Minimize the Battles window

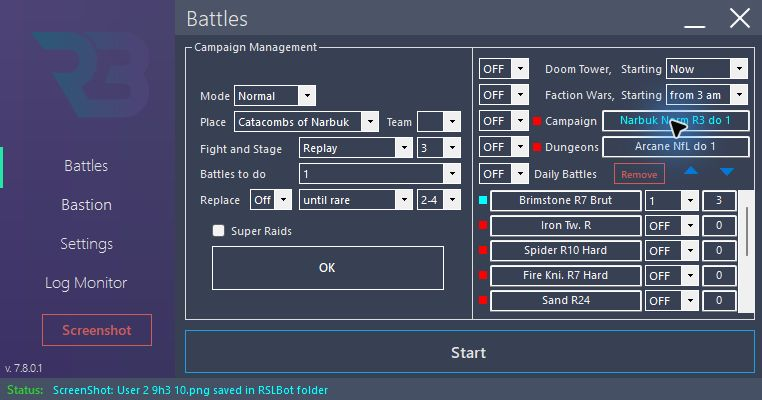click(x=694, y=26)
